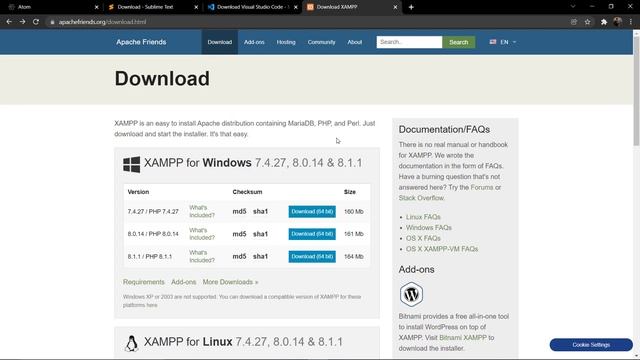
Task: Click the Linux penguin logo
Action: point(131,343)
